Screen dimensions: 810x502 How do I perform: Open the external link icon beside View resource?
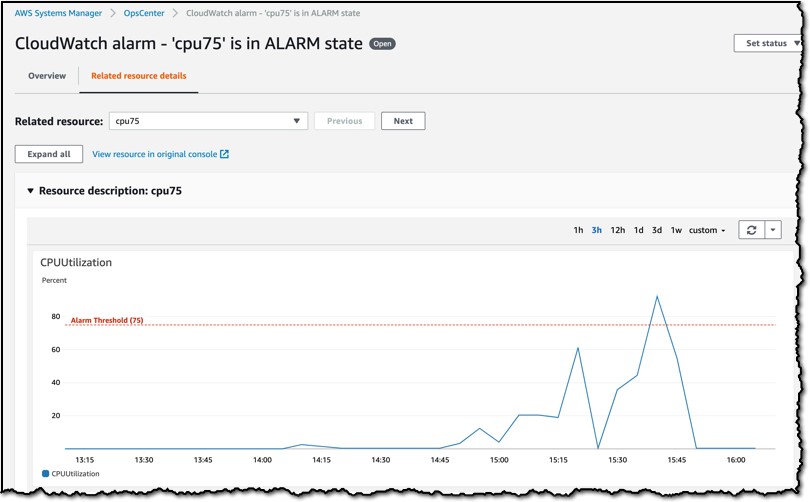tap(224, 154)
